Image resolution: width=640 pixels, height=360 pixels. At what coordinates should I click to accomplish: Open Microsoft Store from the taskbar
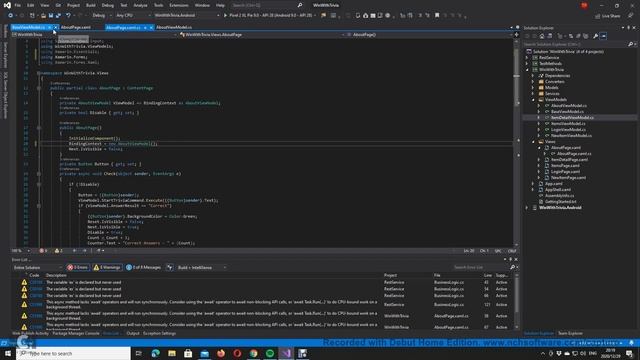pos(188,353)
